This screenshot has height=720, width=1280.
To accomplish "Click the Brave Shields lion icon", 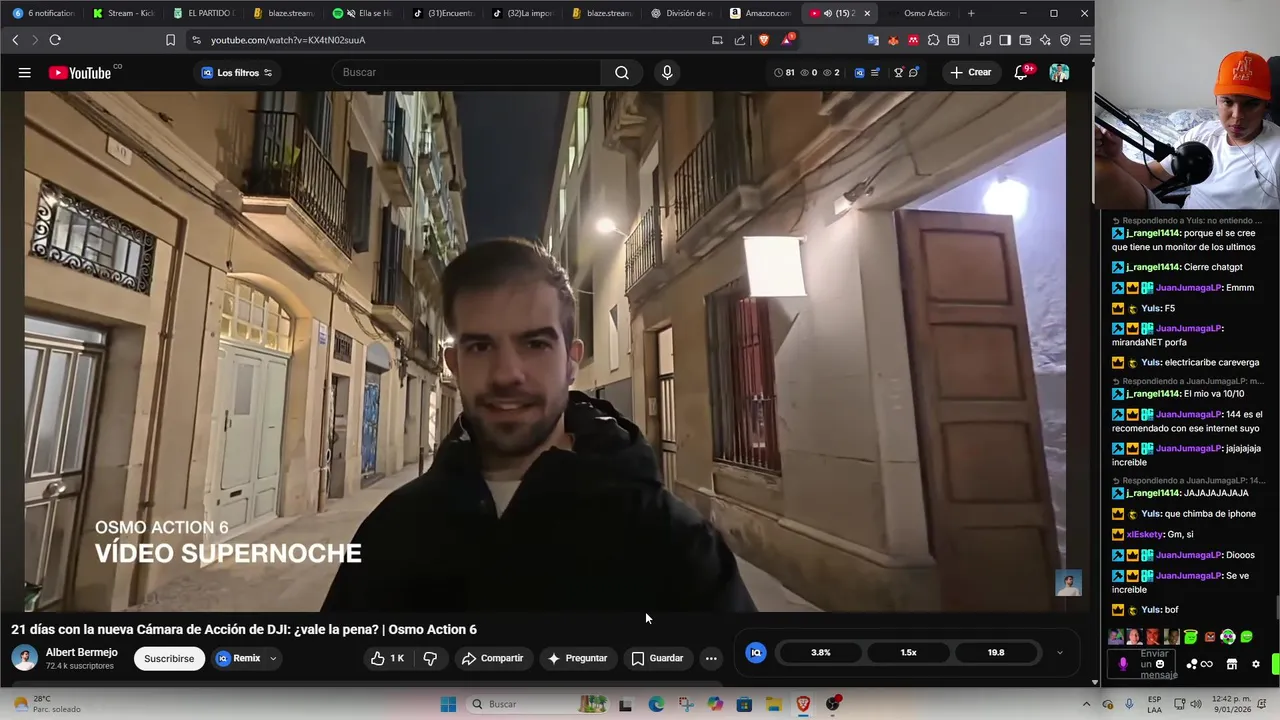I will [764, 40].
